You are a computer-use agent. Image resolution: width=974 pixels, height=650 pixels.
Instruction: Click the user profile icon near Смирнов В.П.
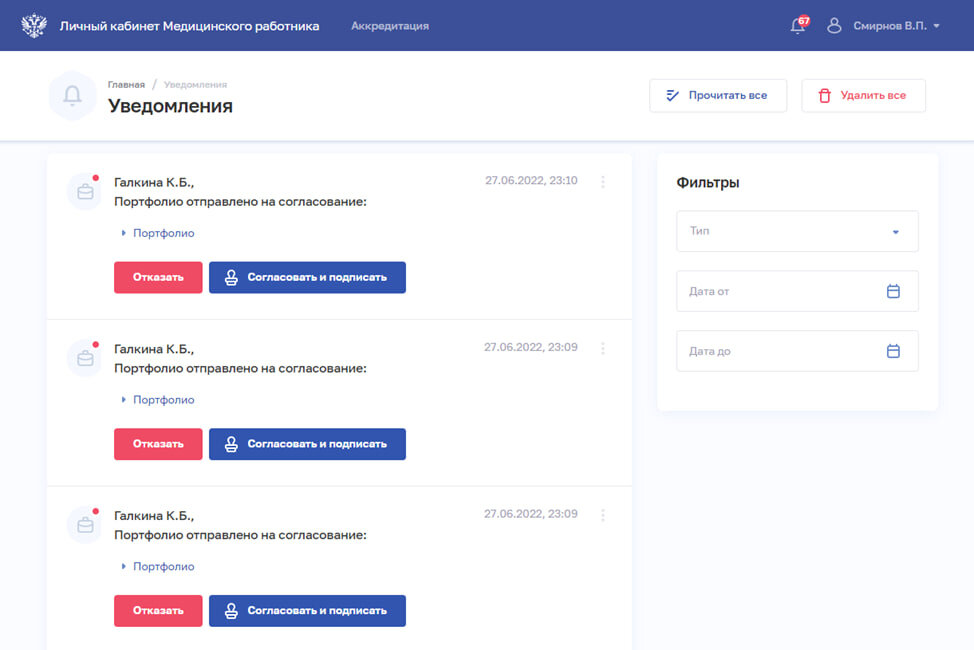click(x=834, y=25)
